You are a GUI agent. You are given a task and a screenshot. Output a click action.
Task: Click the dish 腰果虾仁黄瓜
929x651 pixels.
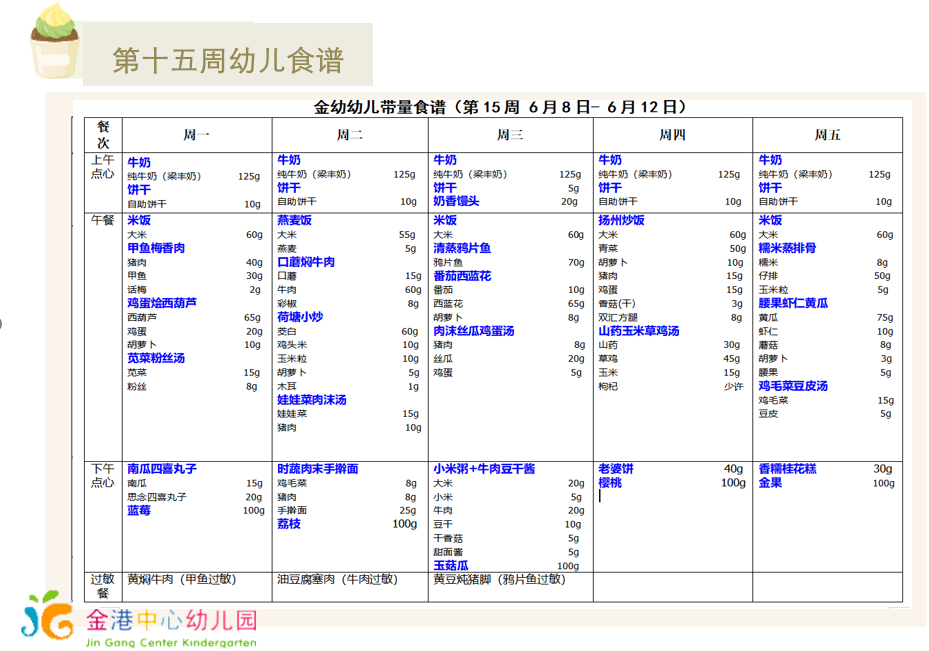click(x=793, y=303)
